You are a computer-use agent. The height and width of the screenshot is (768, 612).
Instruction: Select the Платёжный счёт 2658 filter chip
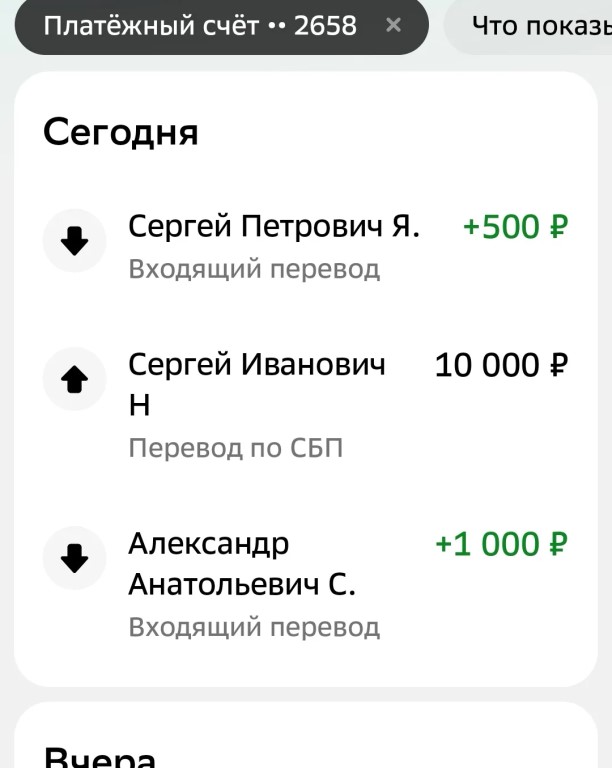[222, 26]
